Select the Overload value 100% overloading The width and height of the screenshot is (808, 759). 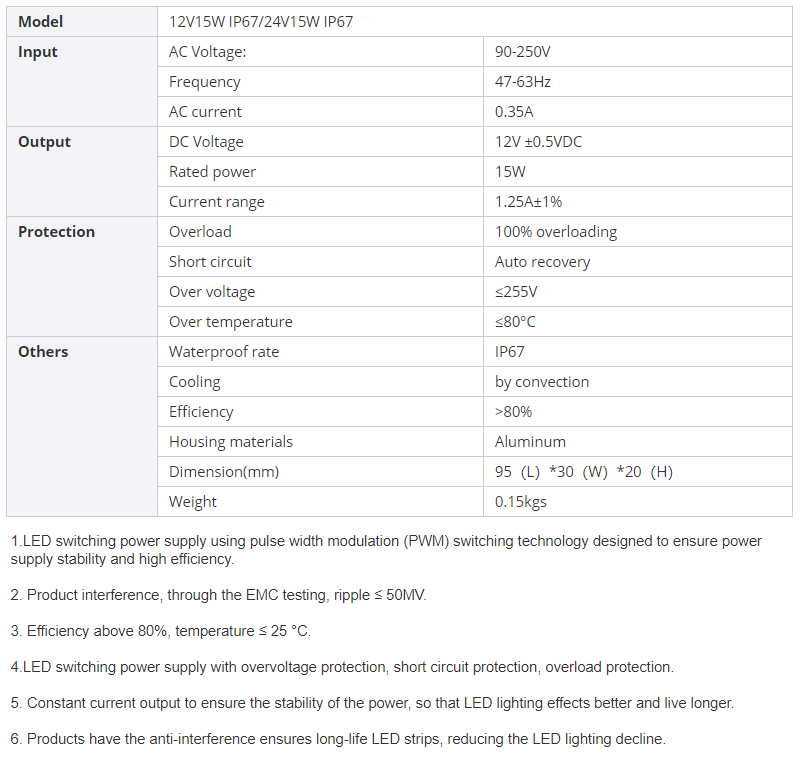(x=556, y=232)
